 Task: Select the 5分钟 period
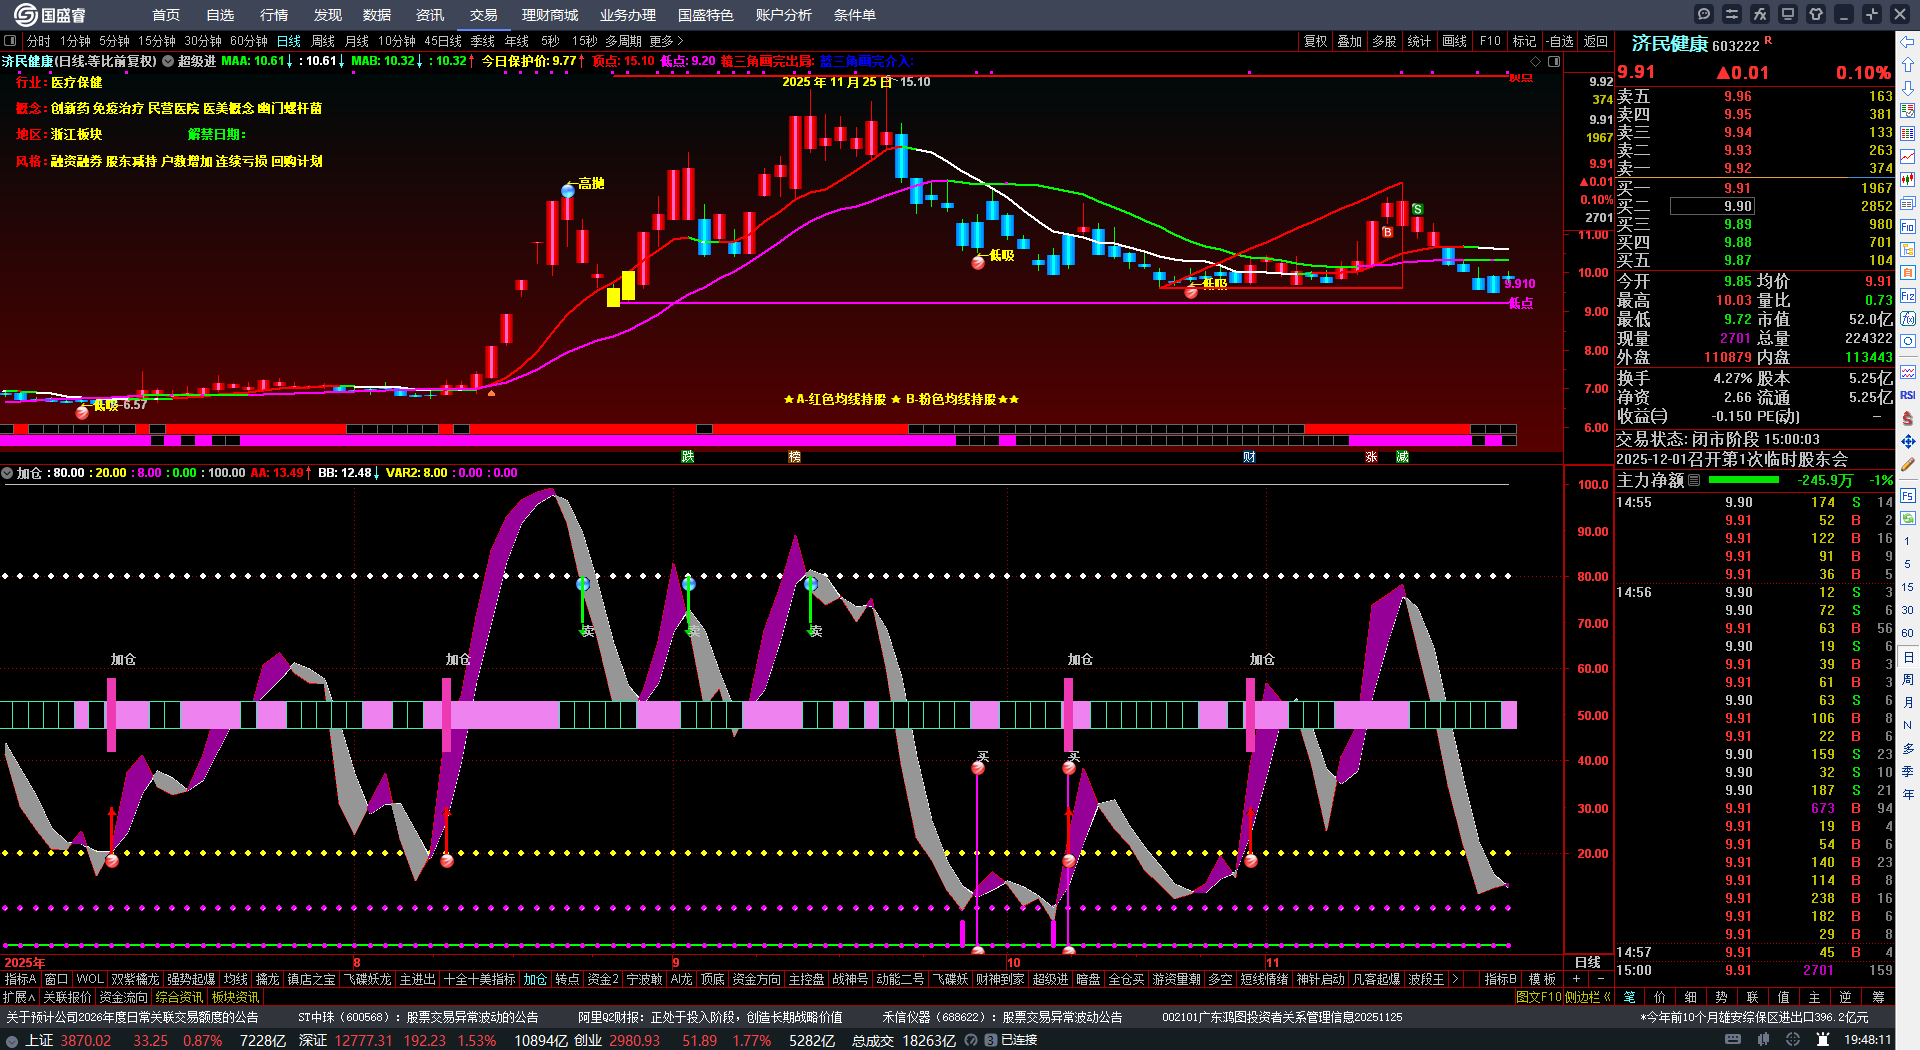(x=114, y=41)
